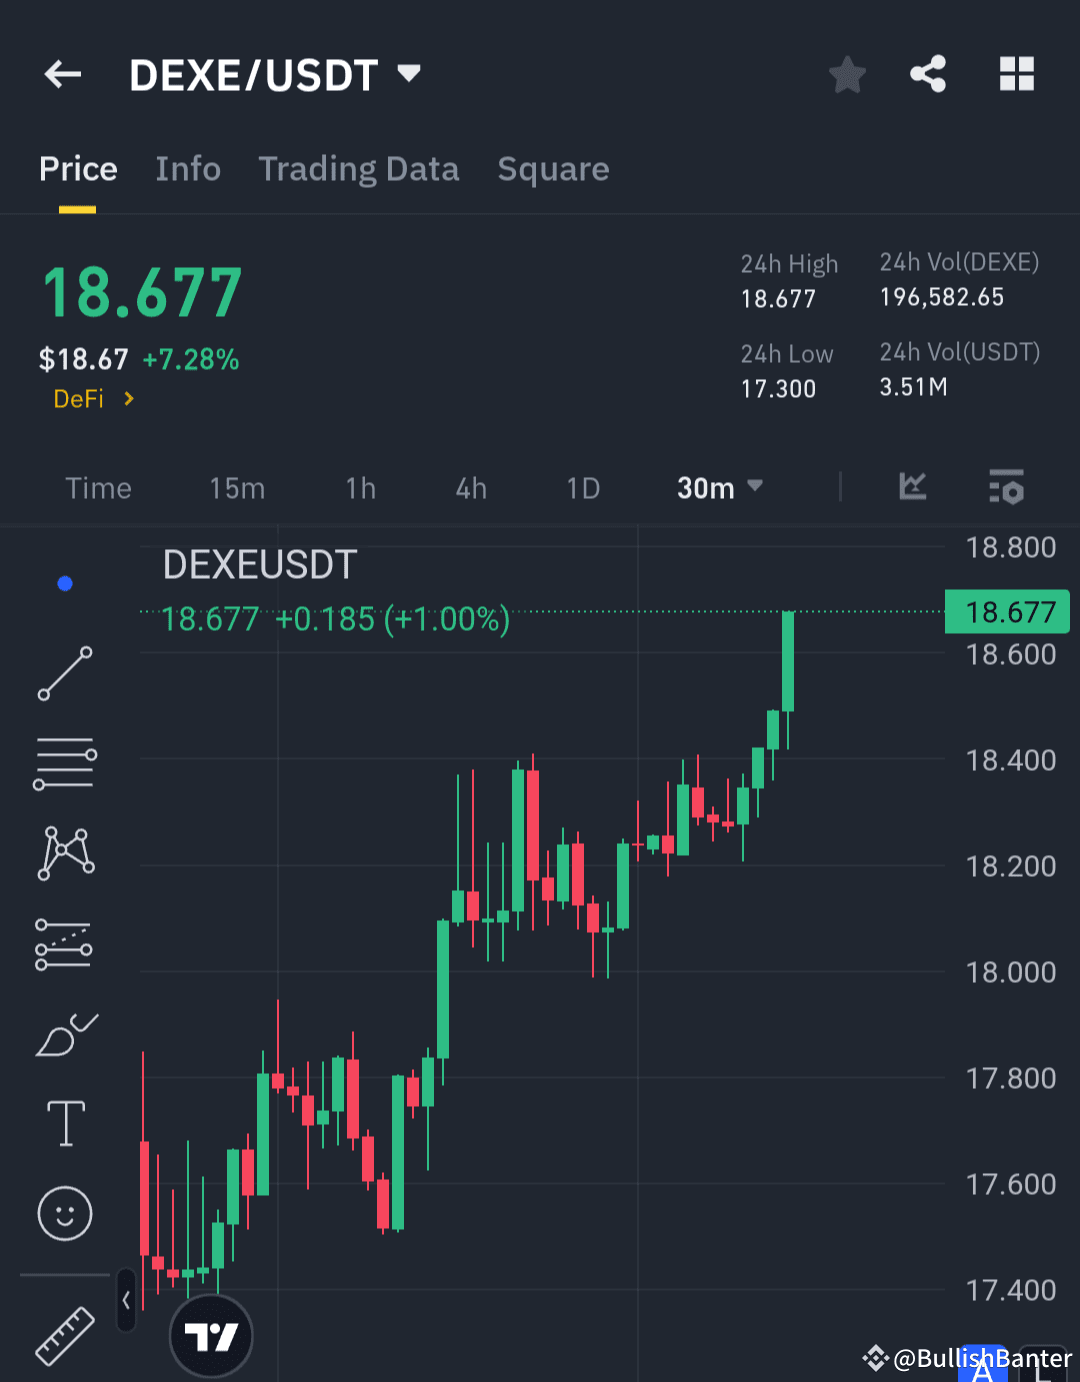Select the trend line drawing tool
Viewport: 1080px width, 1382px height.
click(64, 675)
